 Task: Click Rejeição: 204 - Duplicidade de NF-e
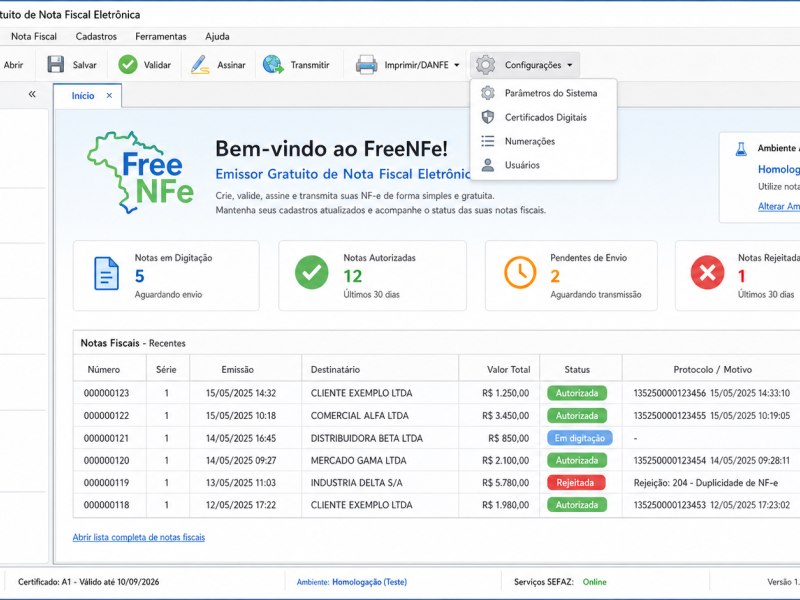[706, 483]
